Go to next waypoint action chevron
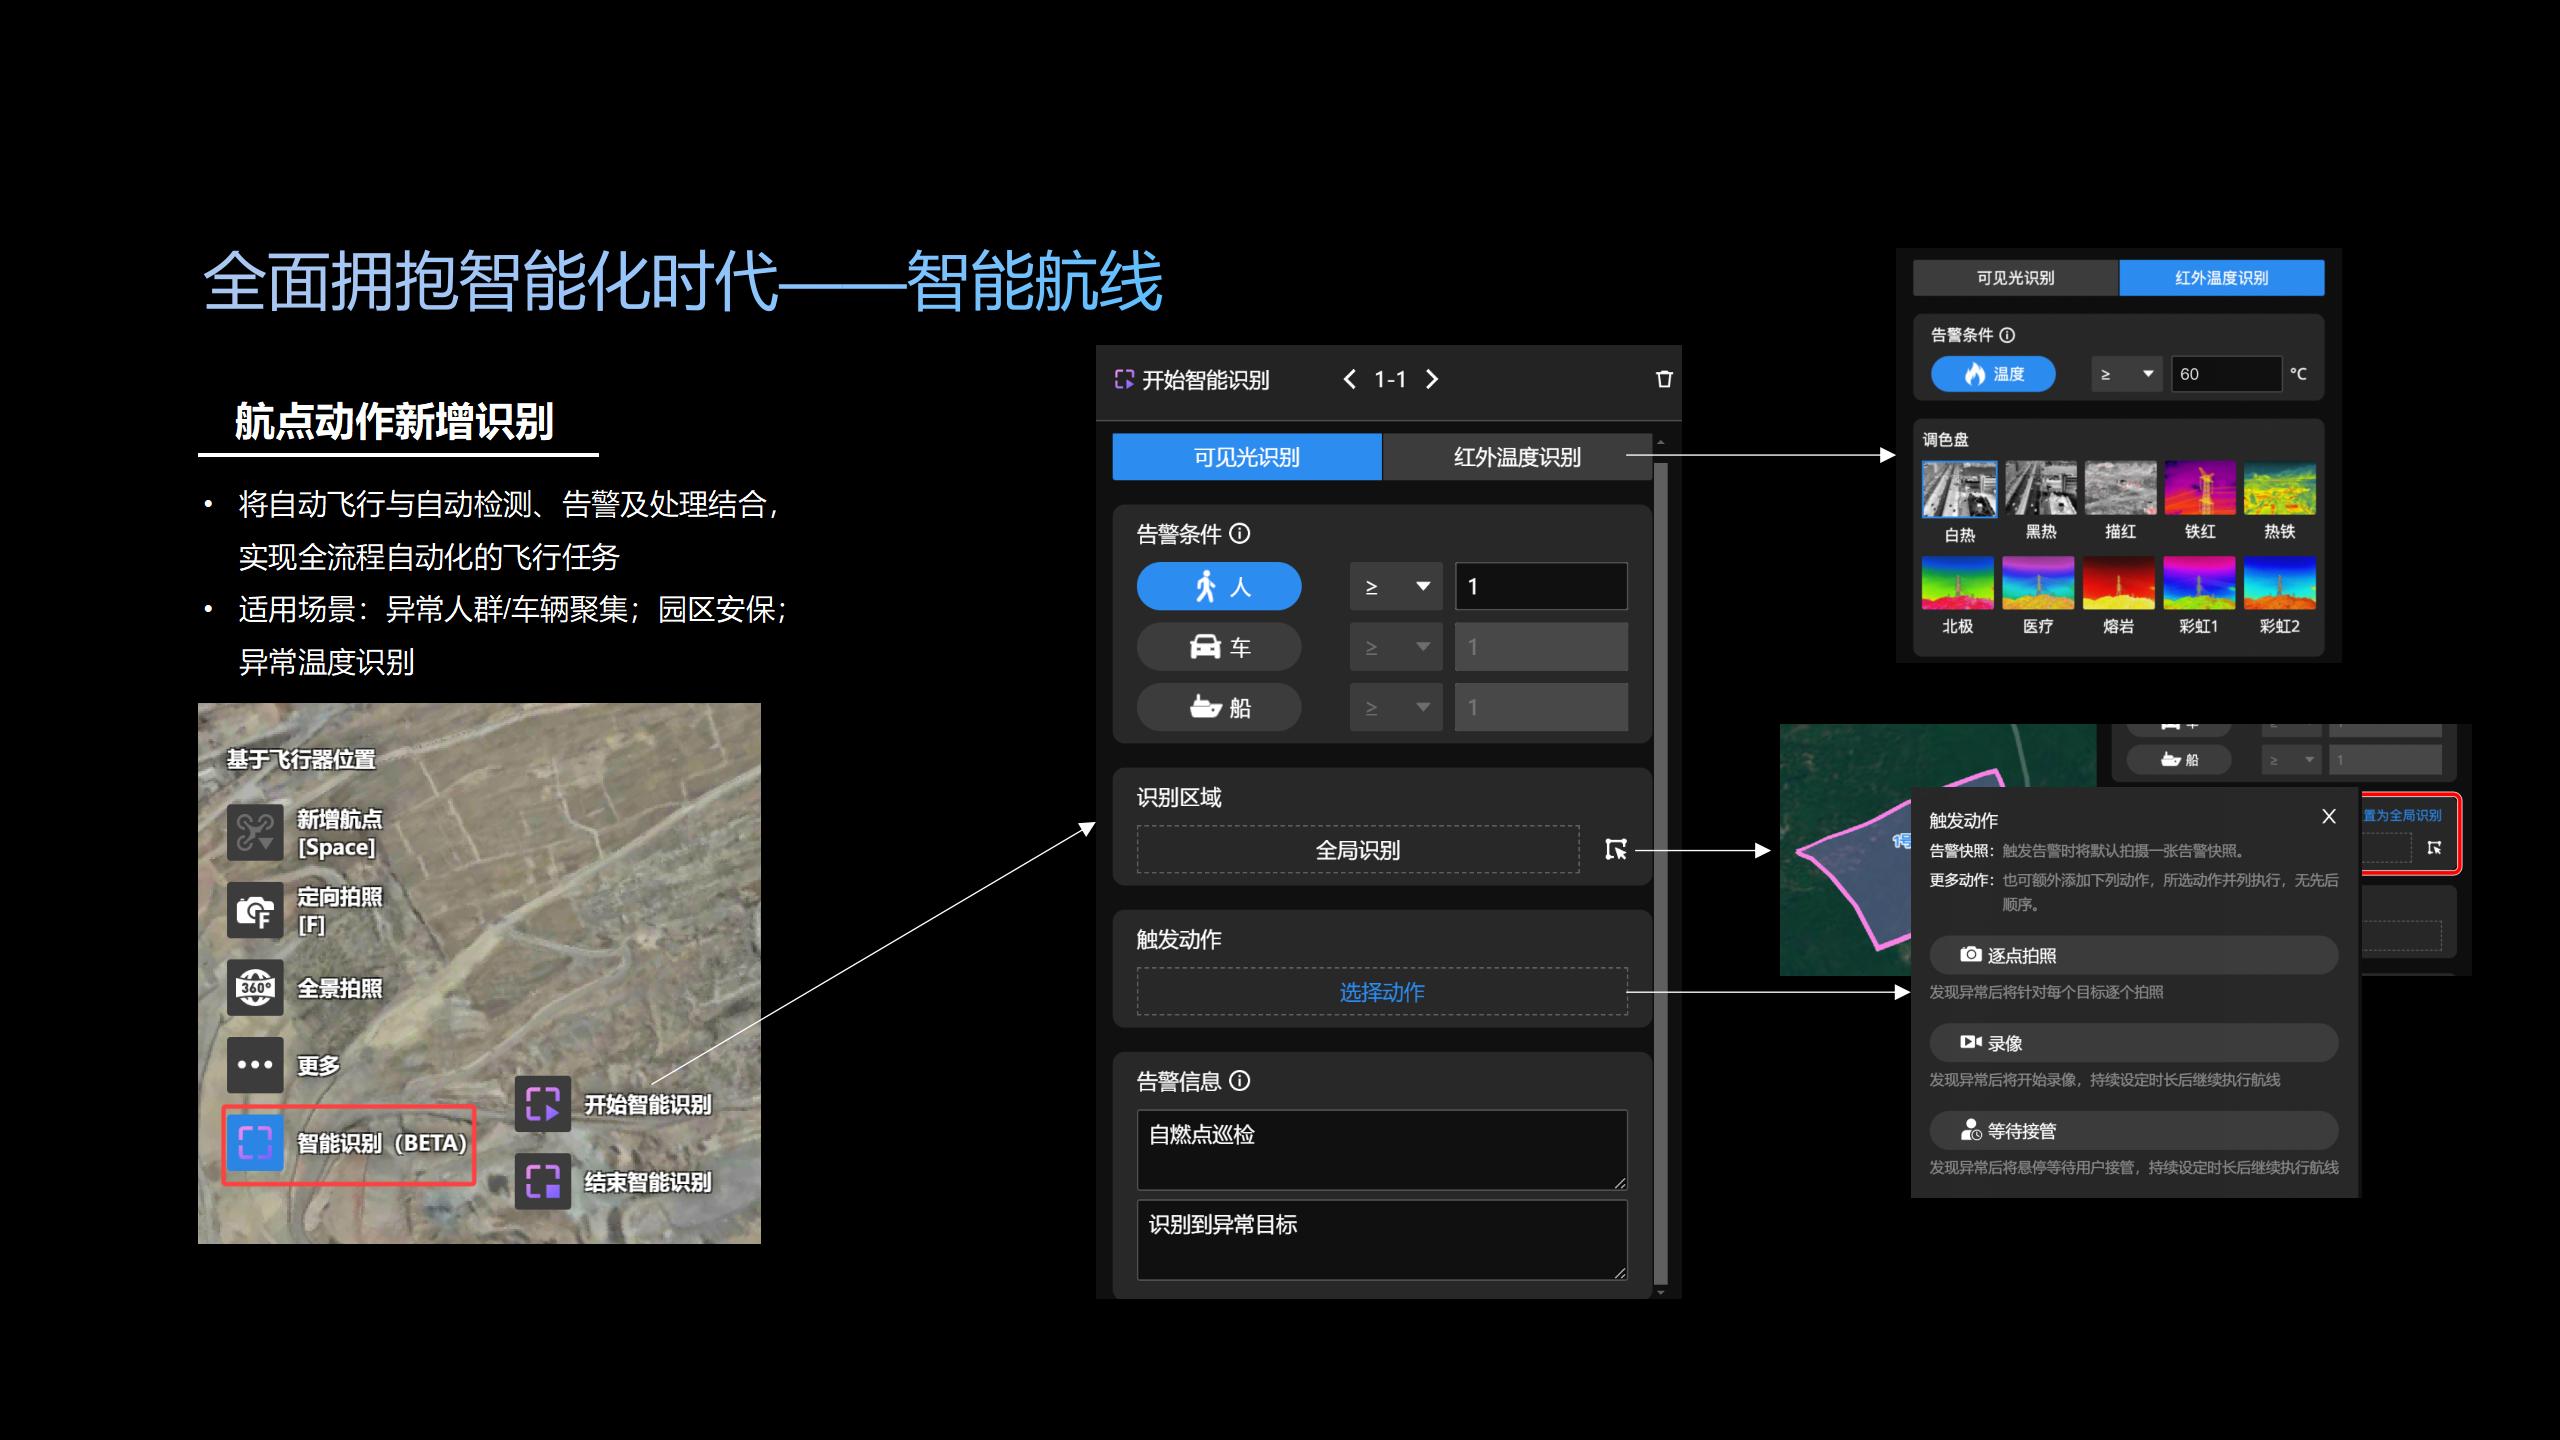2560x1440 pixels. point(1432,379)
